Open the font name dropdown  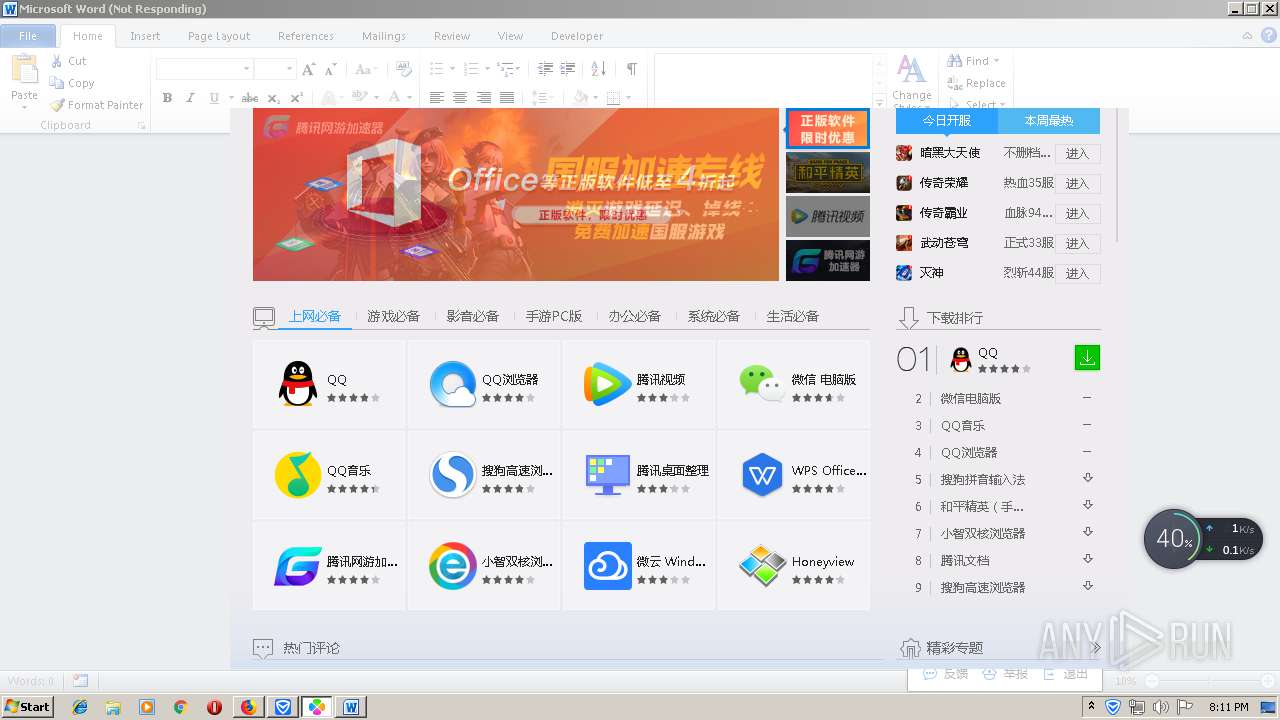tap(246, 69)
